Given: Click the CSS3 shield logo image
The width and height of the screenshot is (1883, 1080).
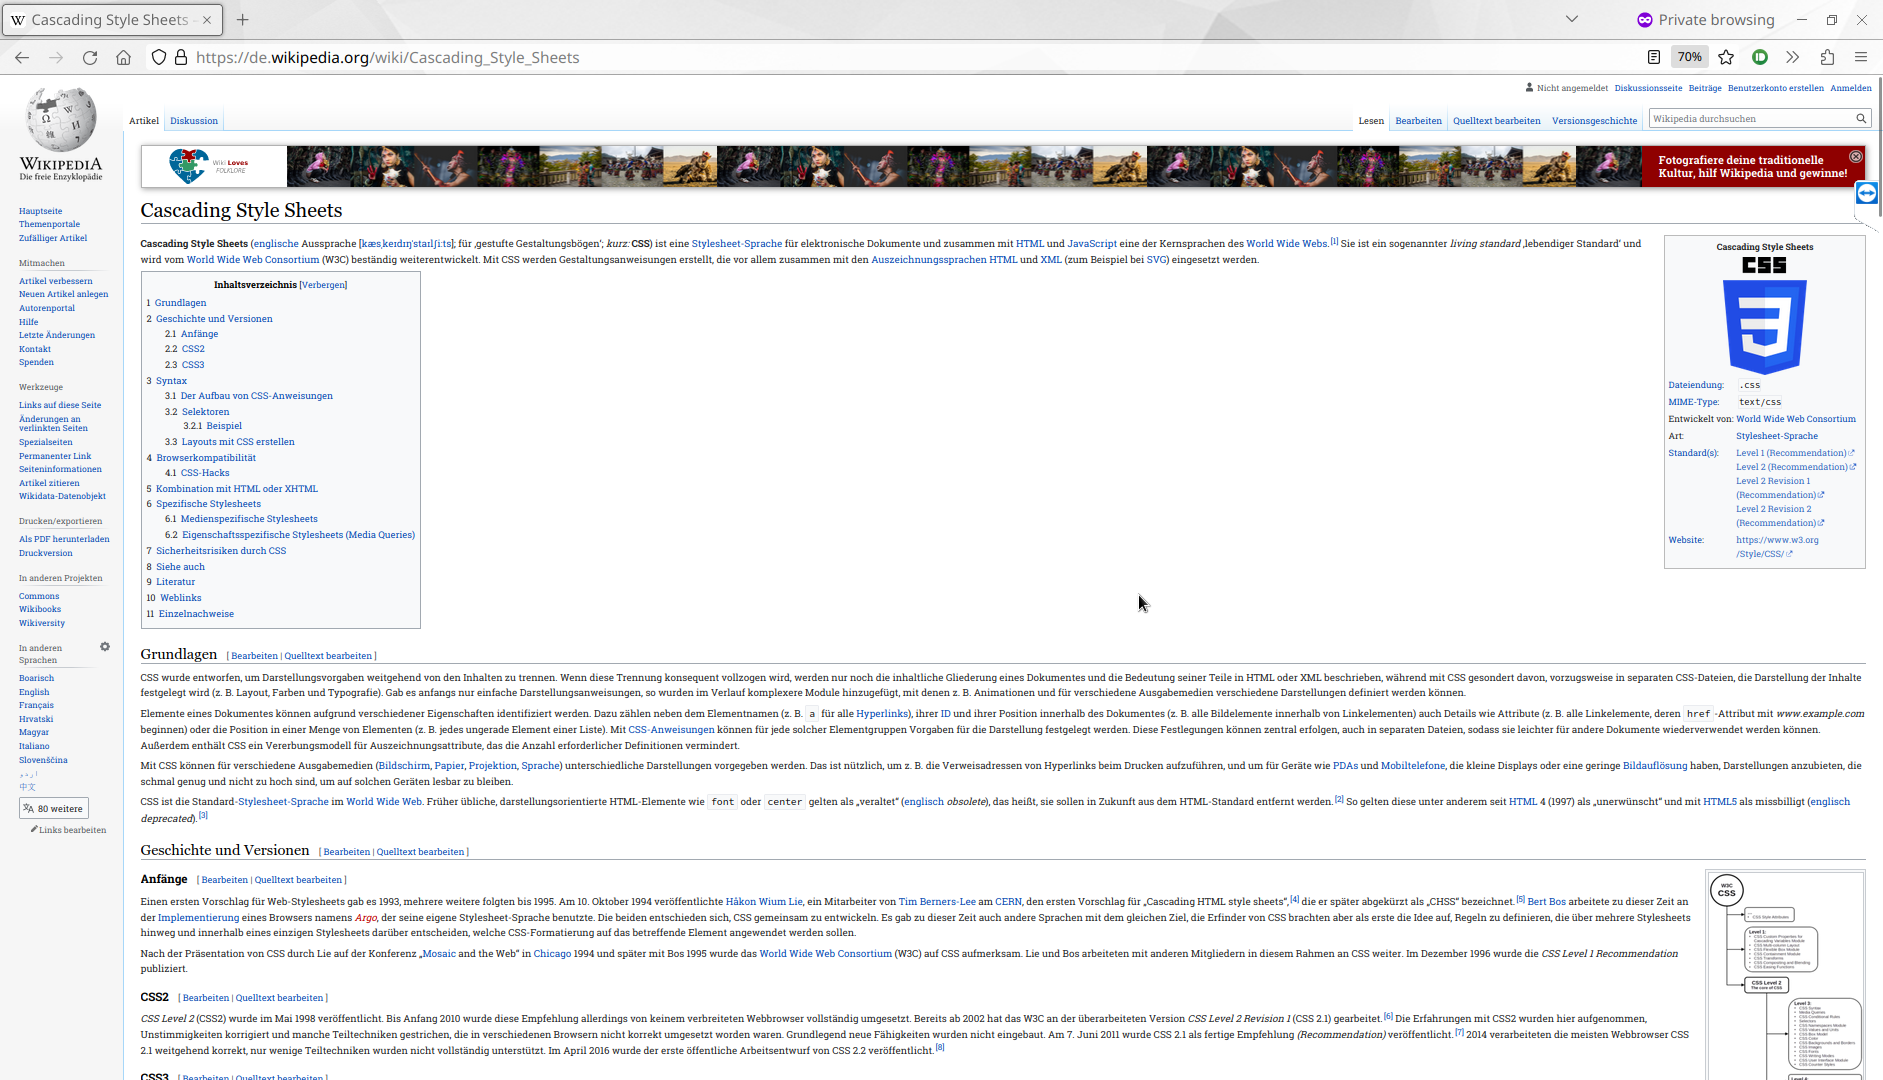Looking at the screenshot, I should (x=1764, y=327).
